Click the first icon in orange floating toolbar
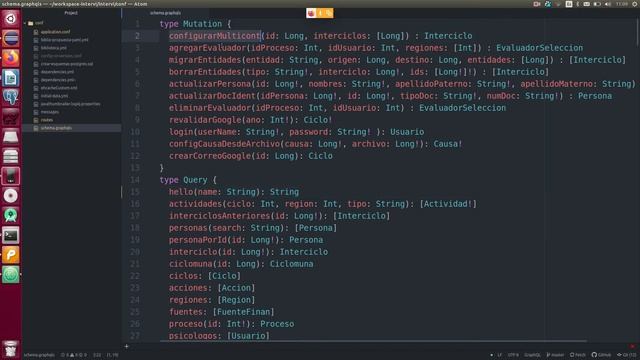Image resolution: width=640 pixels, height=360 pixels. (311, 13)
